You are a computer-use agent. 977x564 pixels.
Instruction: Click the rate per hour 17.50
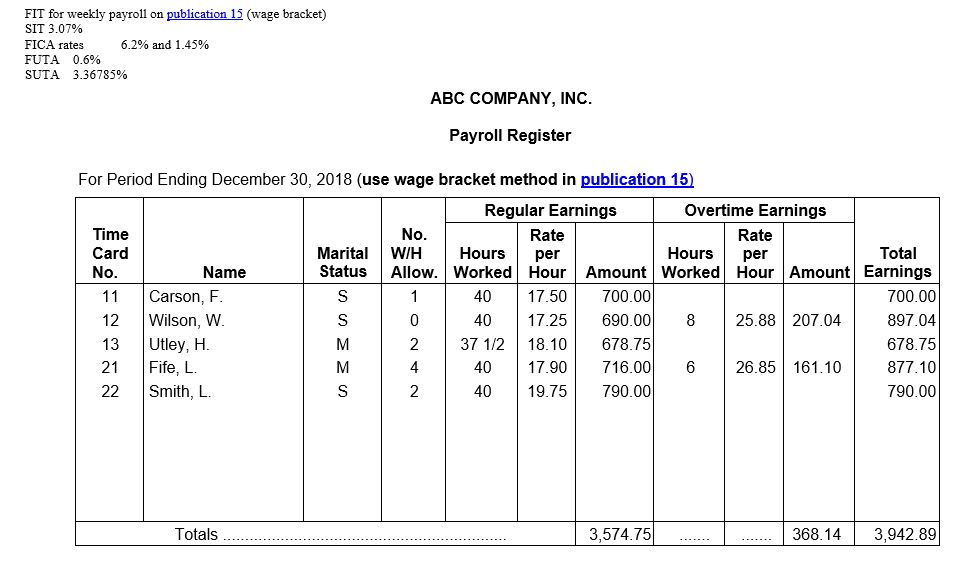point(547,297)
